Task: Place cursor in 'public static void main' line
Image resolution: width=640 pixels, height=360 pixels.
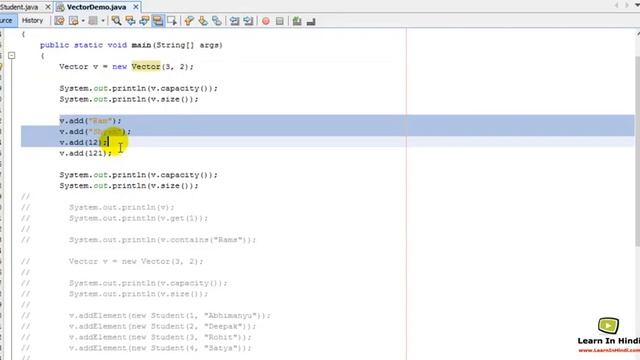Action: tap(131, 45)
